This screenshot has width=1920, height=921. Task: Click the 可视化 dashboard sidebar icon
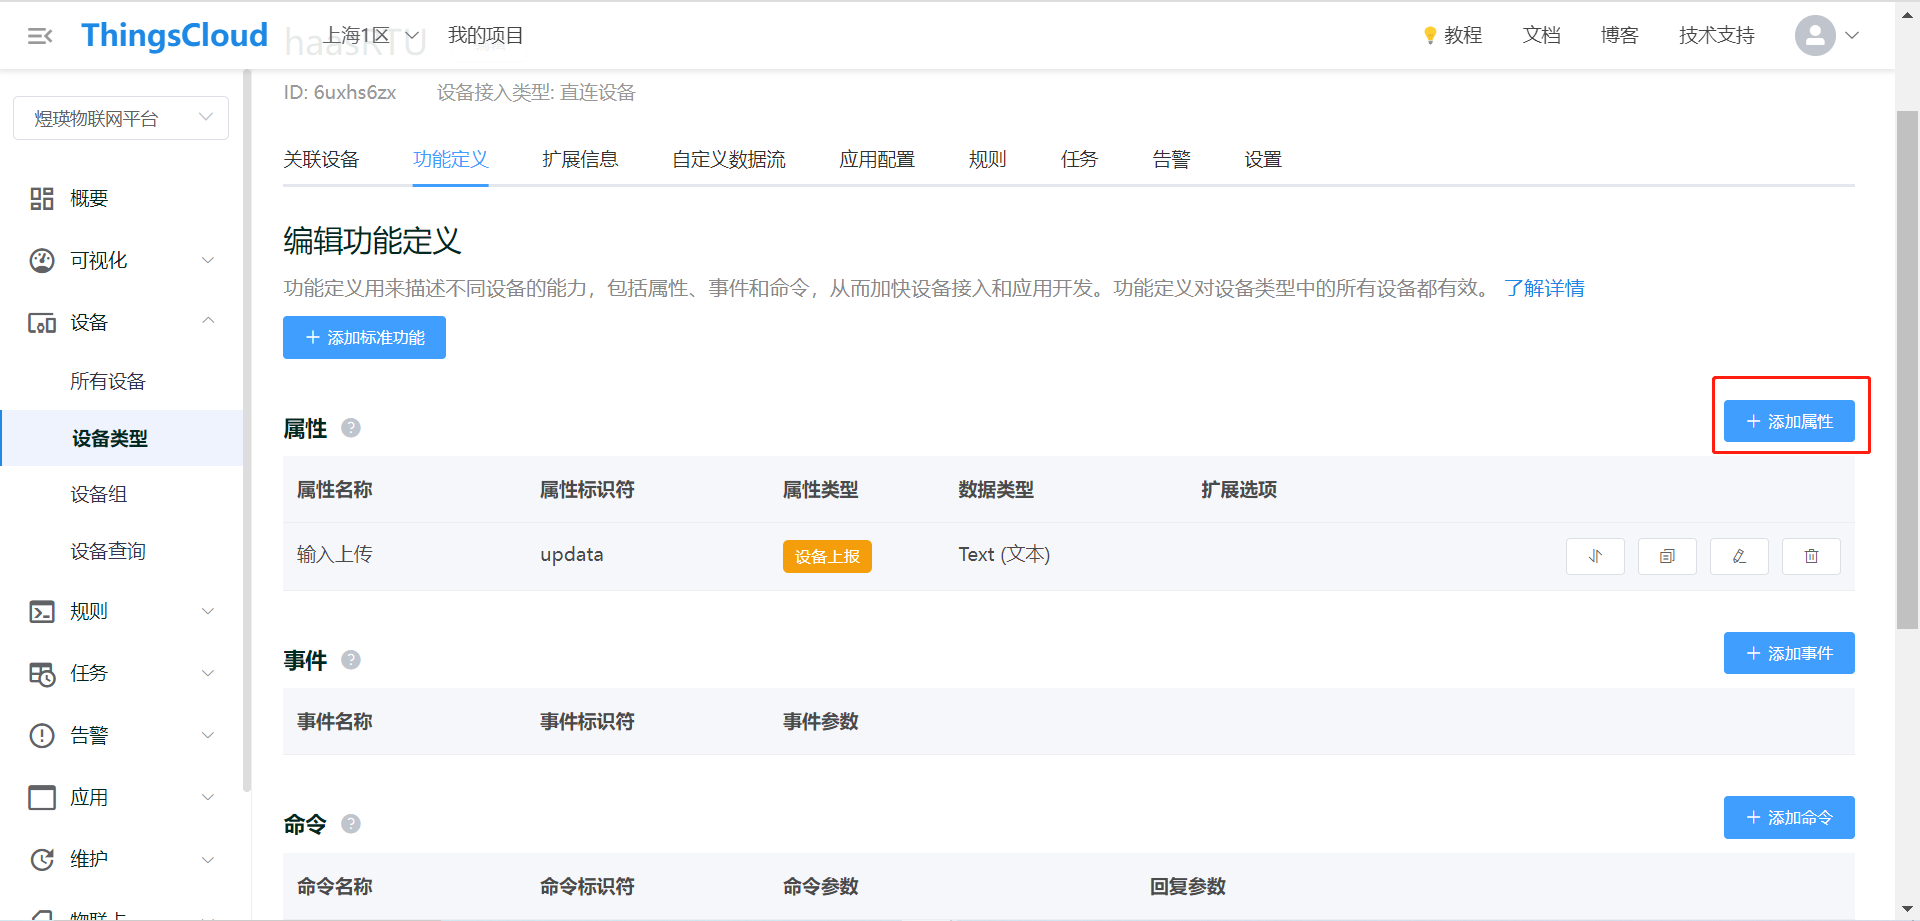(x=41, y=260)
